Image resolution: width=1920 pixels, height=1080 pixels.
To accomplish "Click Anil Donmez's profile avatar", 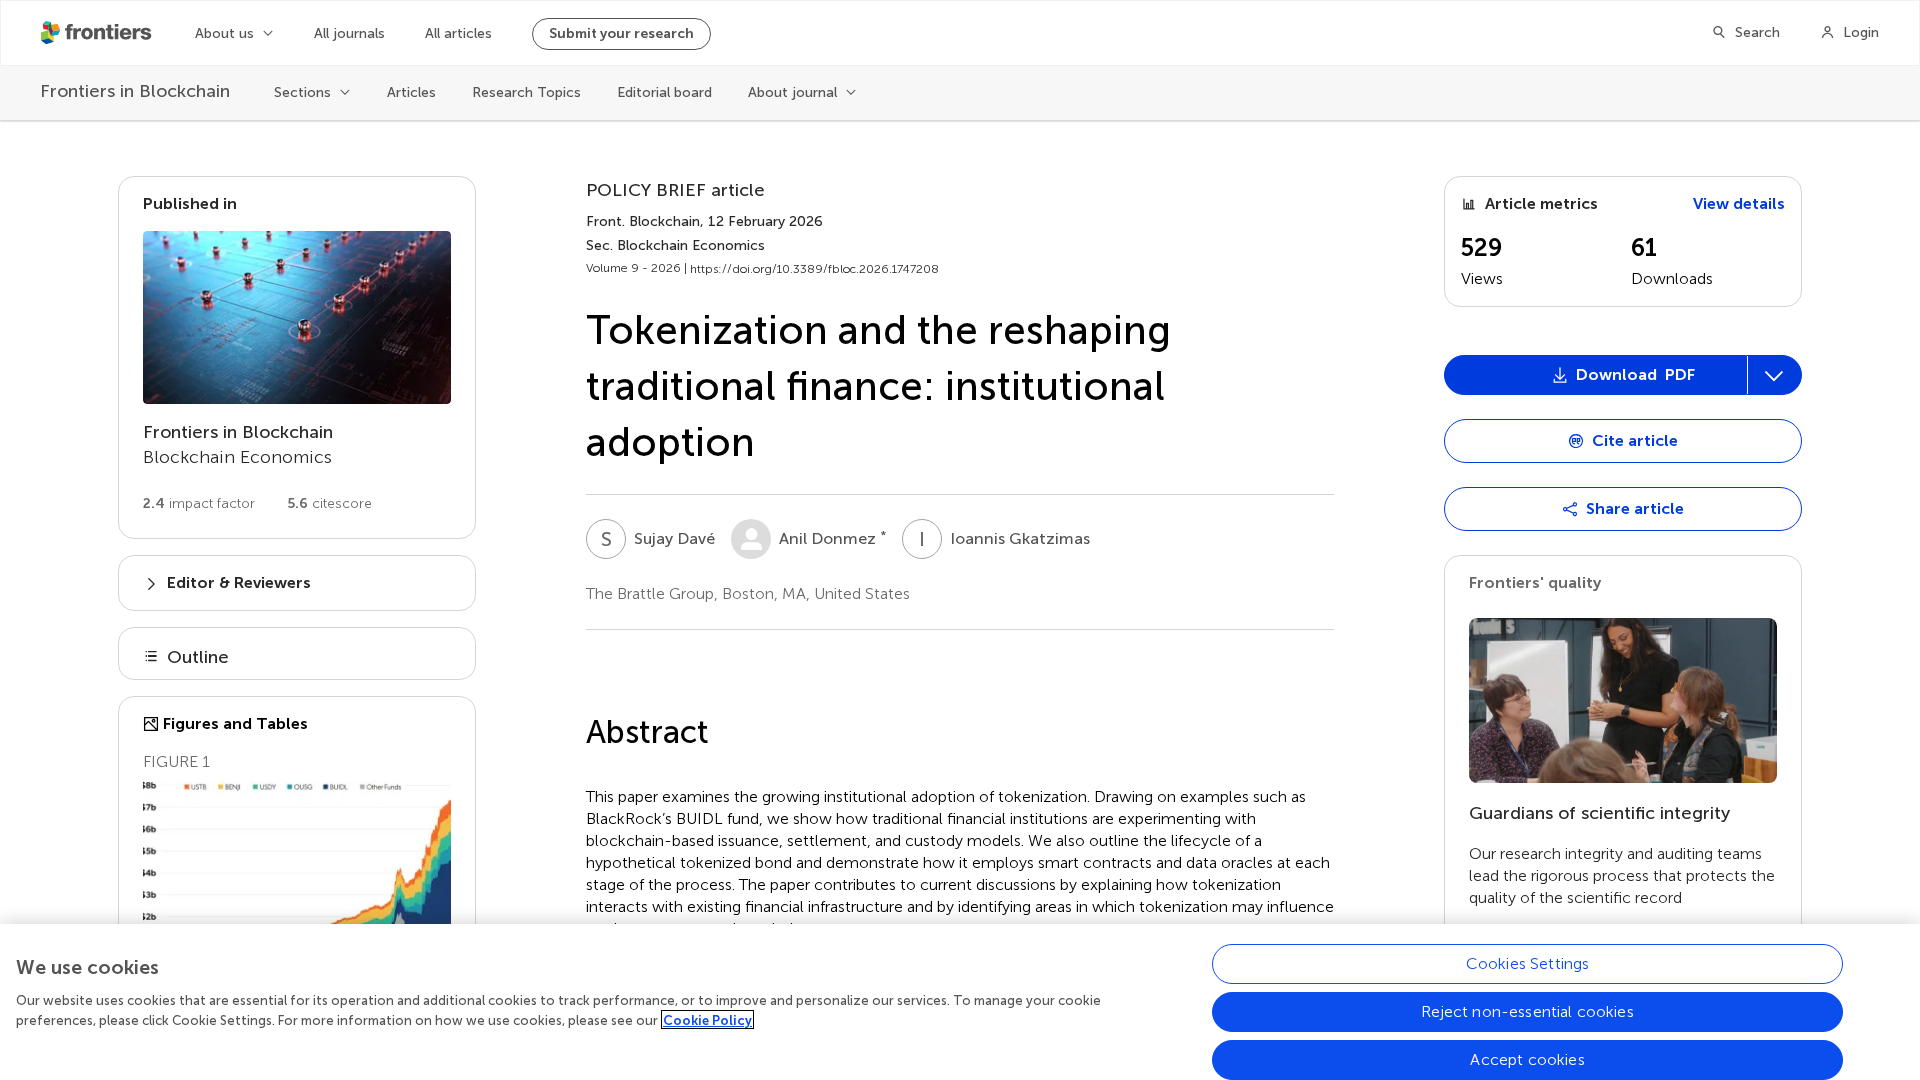I will tap(751, 539).
